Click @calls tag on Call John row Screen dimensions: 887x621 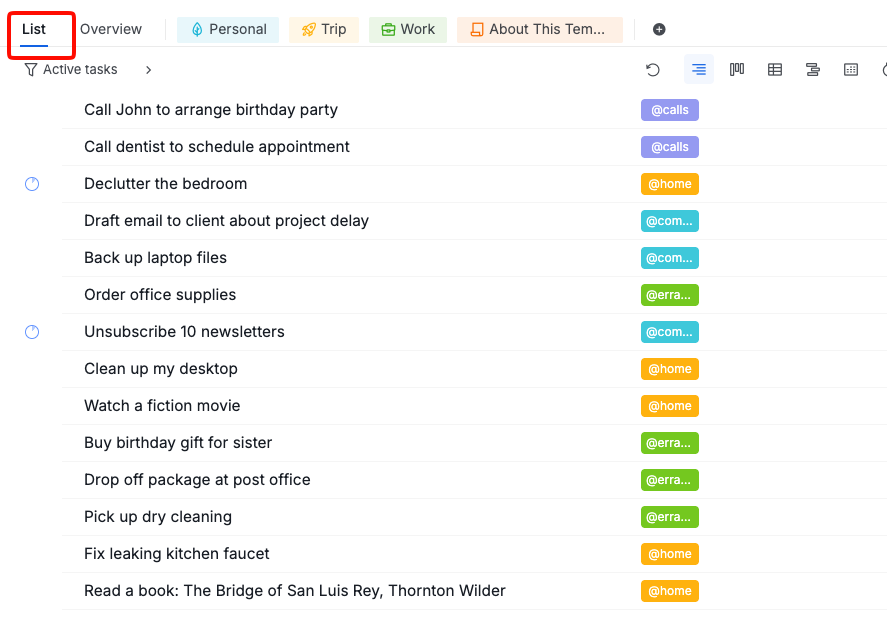[x=670, y=110]
